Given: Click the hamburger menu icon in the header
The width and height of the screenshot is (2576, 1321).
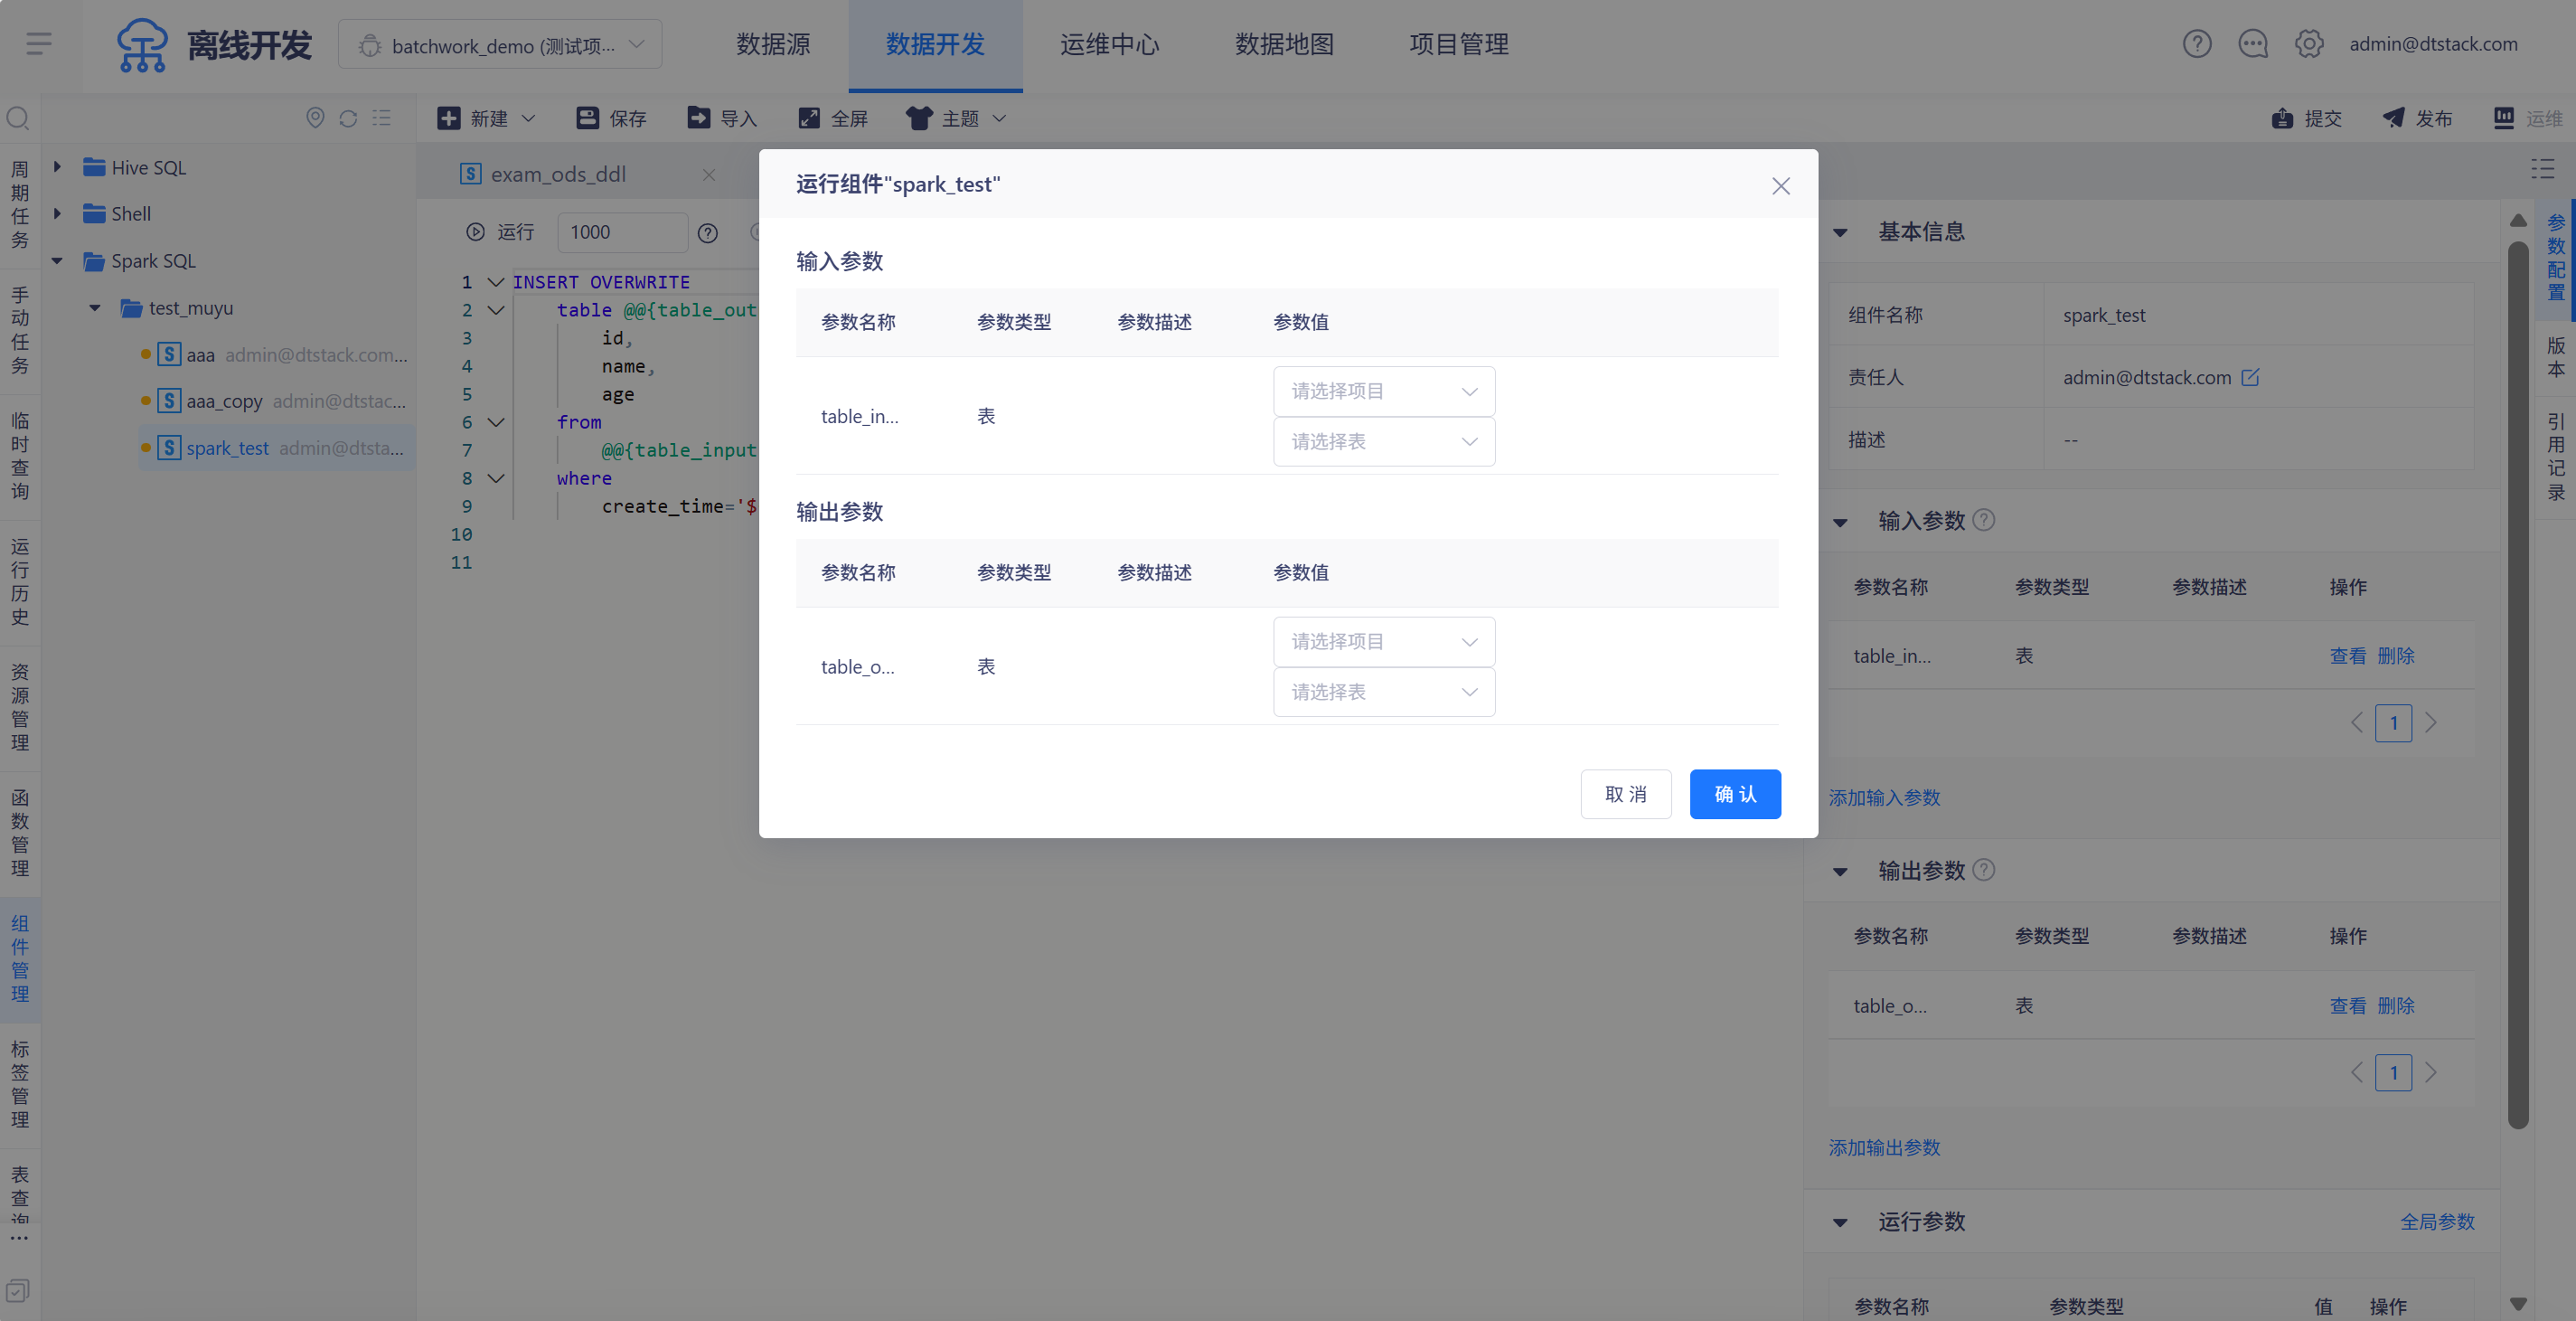Looking at the screenshot, I should click(x=39, y=44).
